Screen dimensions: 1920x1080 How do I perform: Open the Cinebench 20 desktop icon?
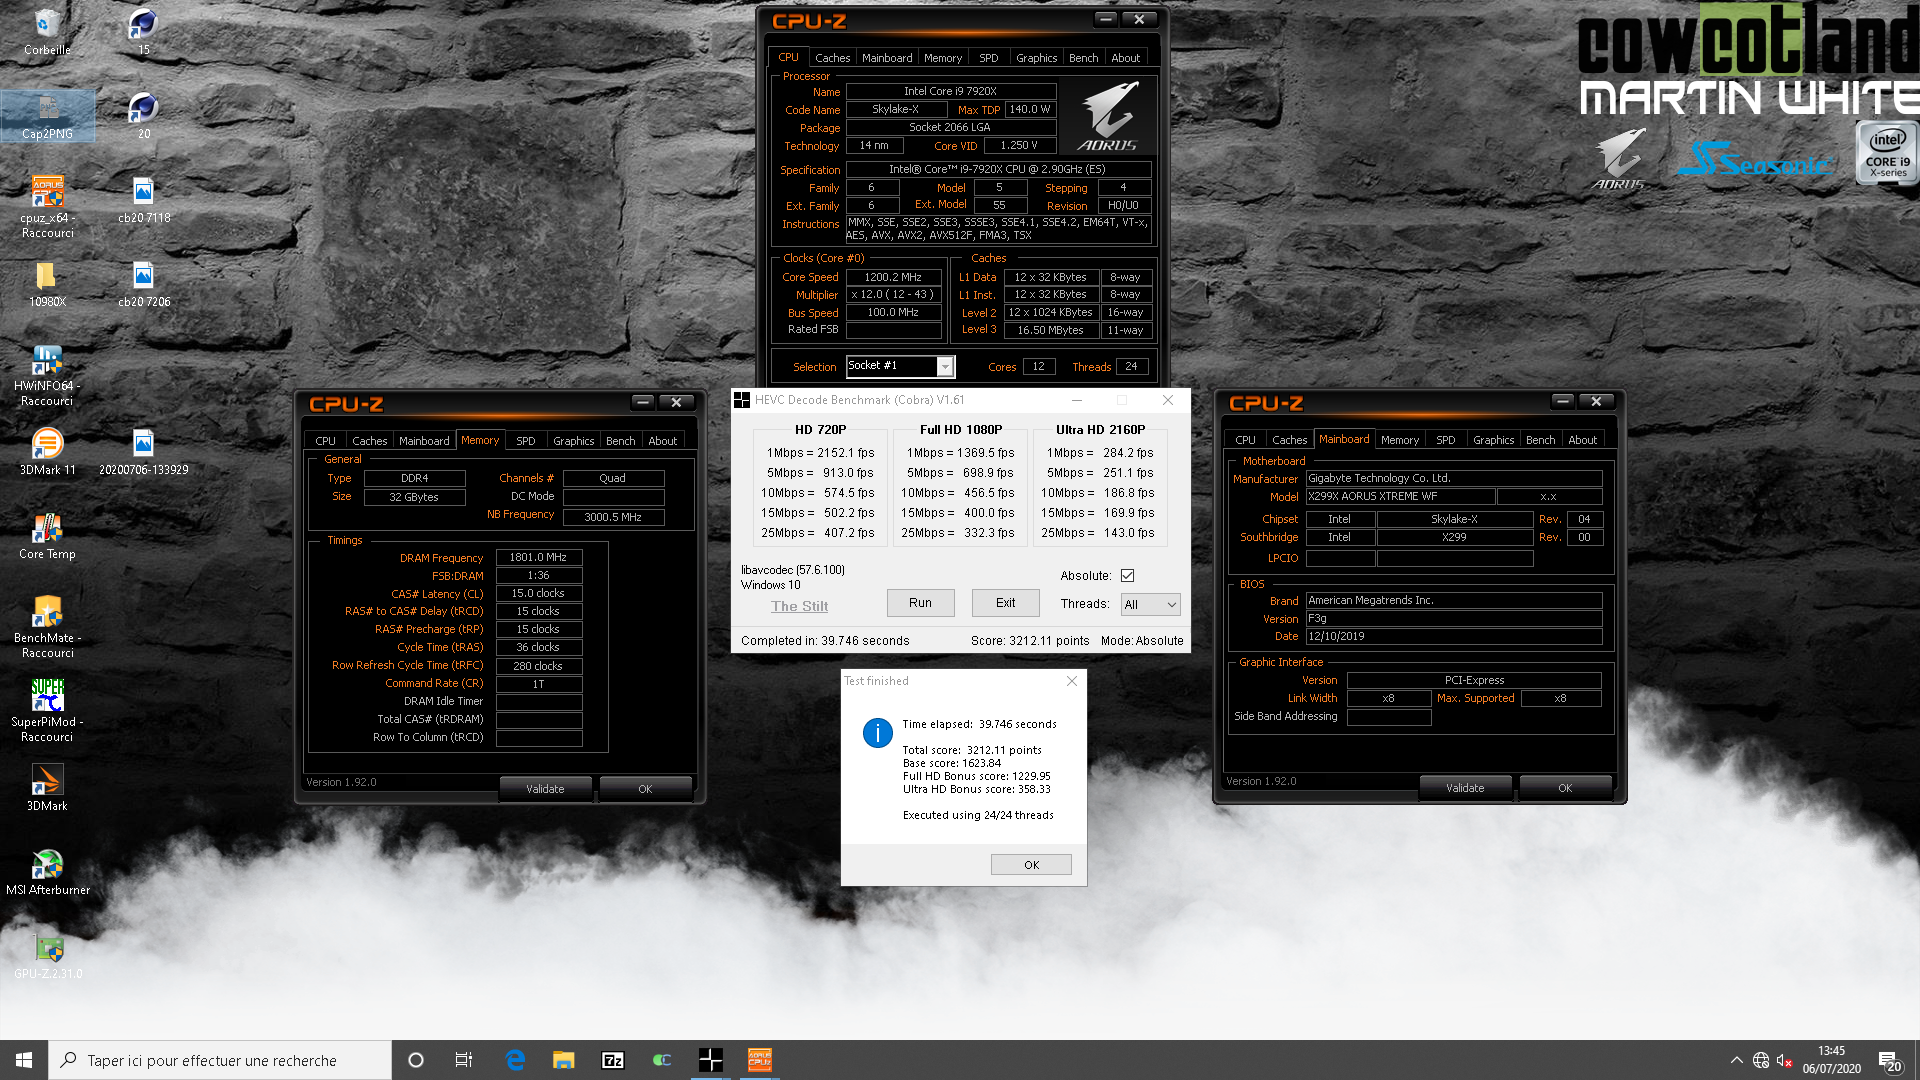[x=143, y=114]
